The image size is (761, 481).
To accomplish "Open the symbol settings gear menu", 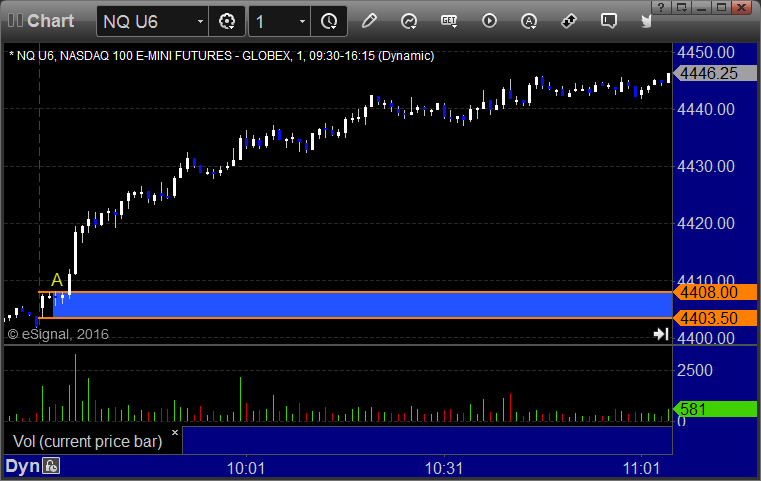I will coord(227,21).
